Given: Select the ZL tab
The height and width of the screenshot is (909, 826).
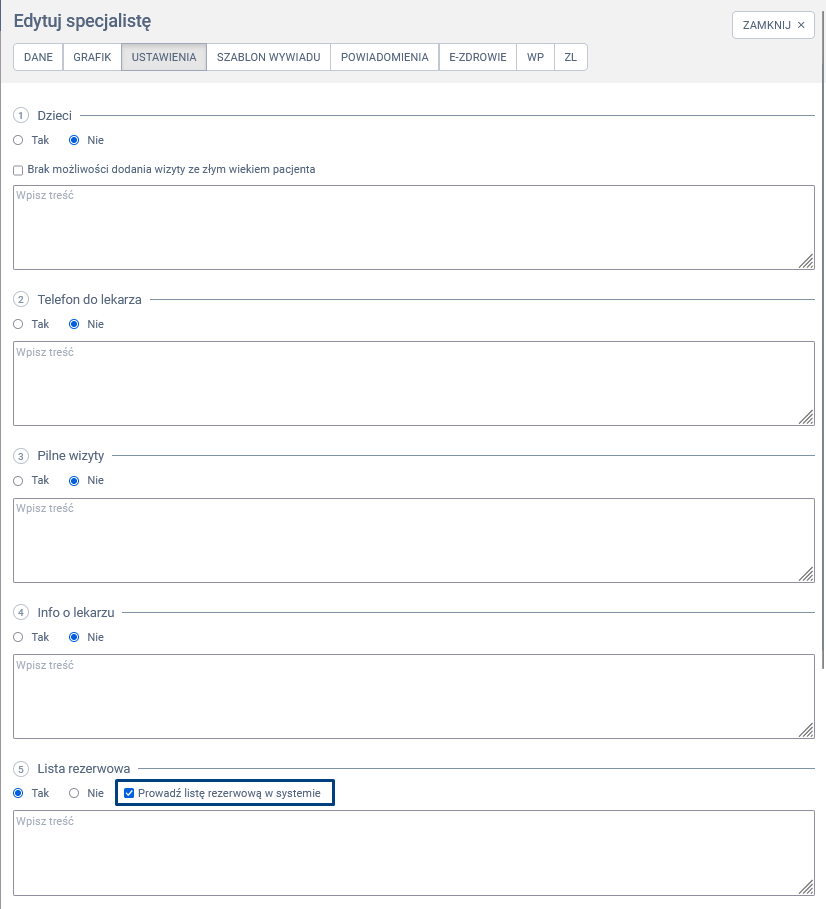Looking at the screenshot, I should [x=570, y=57].
